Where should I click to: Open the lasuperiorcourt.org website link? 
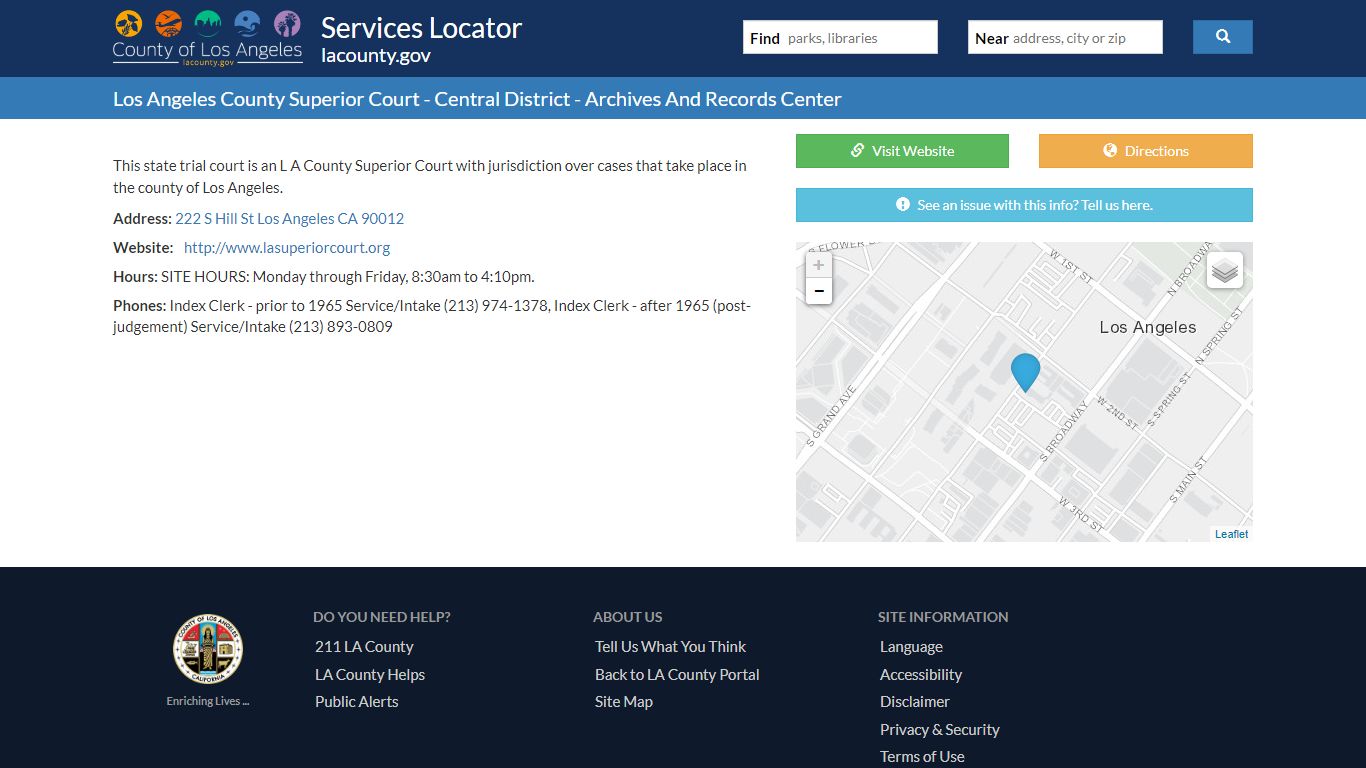click(287, 247)
